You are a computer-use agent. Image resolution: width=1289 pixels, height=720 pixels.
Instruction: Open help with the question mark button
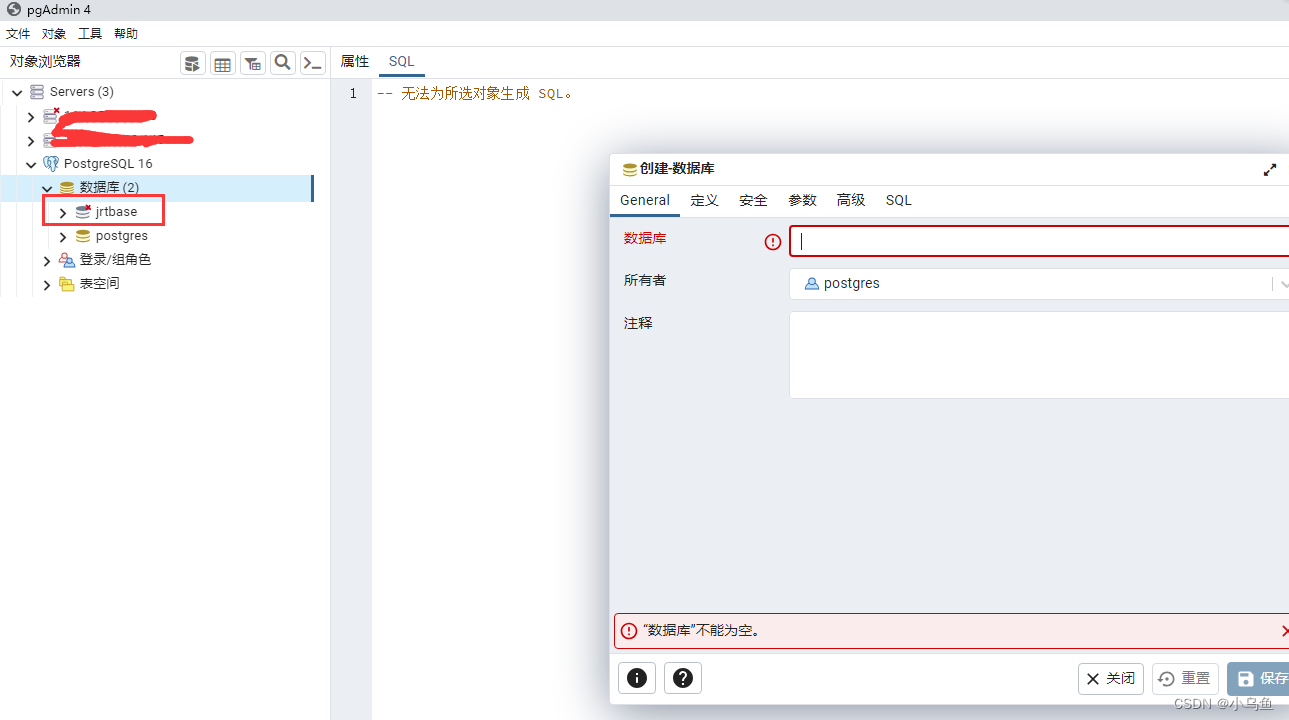click(683, 678)
